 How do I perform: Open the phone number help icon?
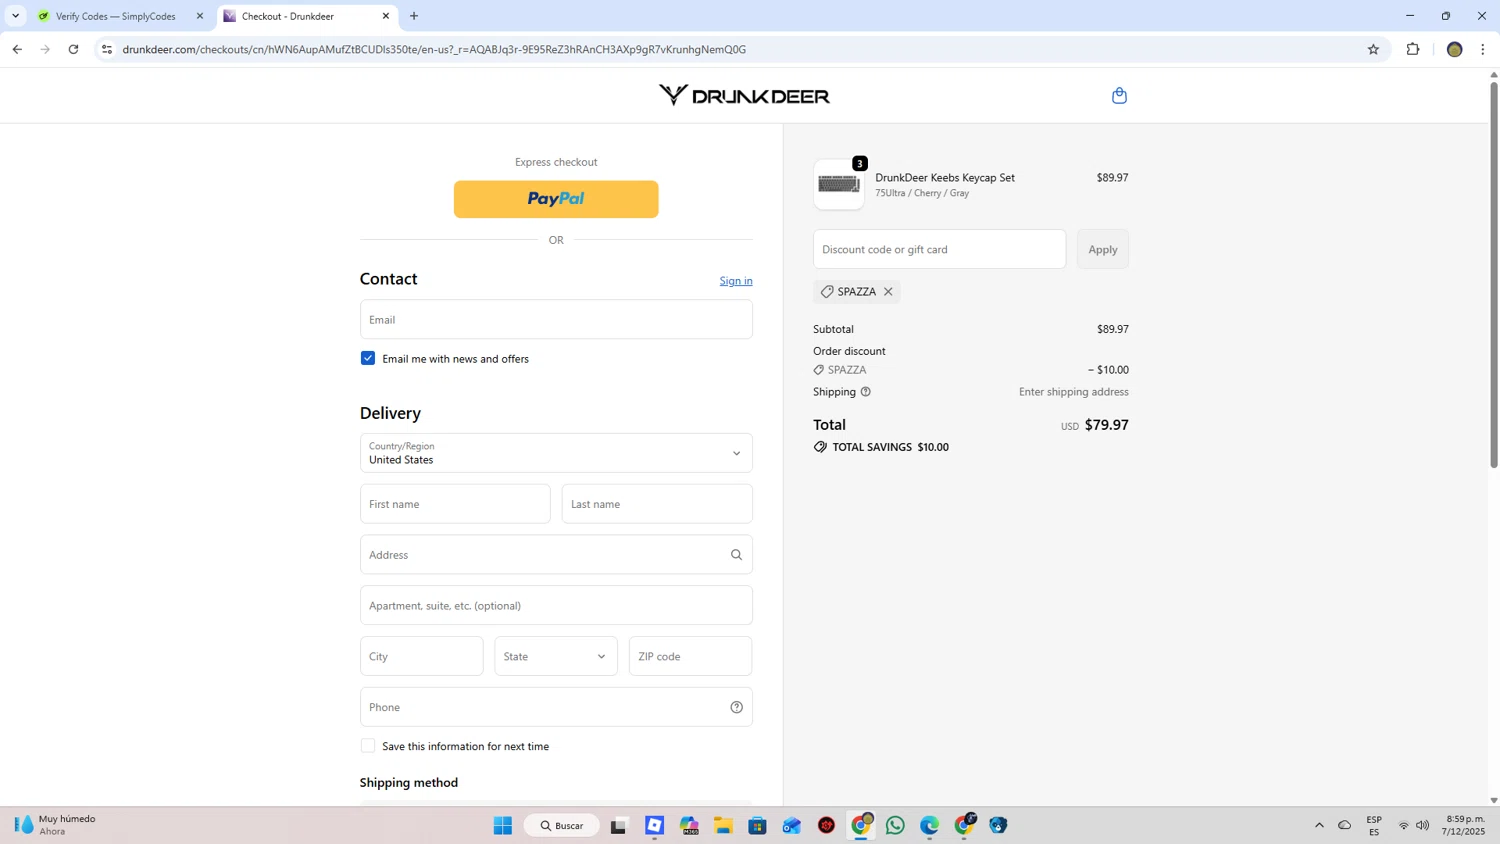point(736,707)
